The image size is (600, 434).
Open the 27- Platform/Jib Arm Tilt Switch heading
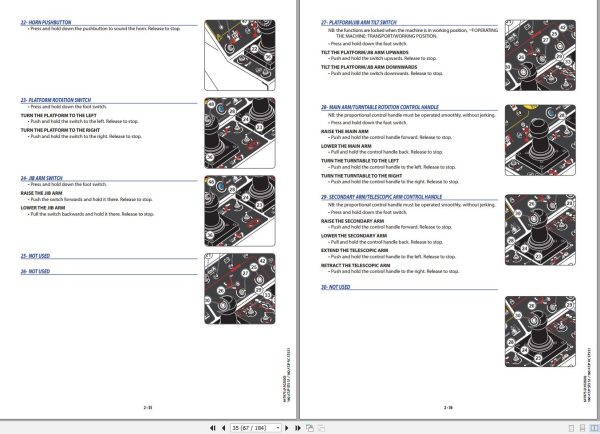(x=359, y=23)
